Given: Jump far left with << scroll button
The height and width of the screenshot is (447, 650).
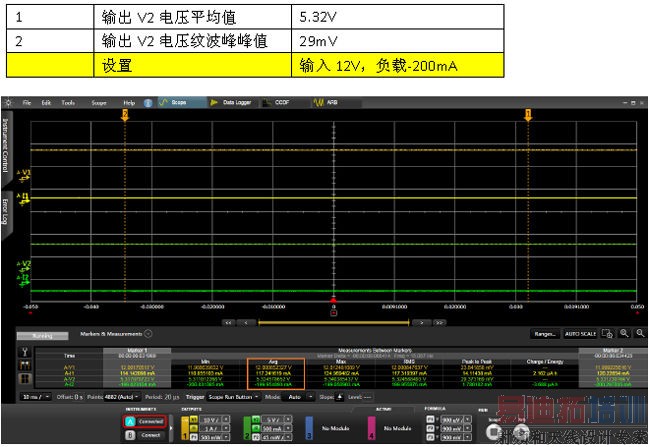Looking at the screenshot, I should 228,322.
